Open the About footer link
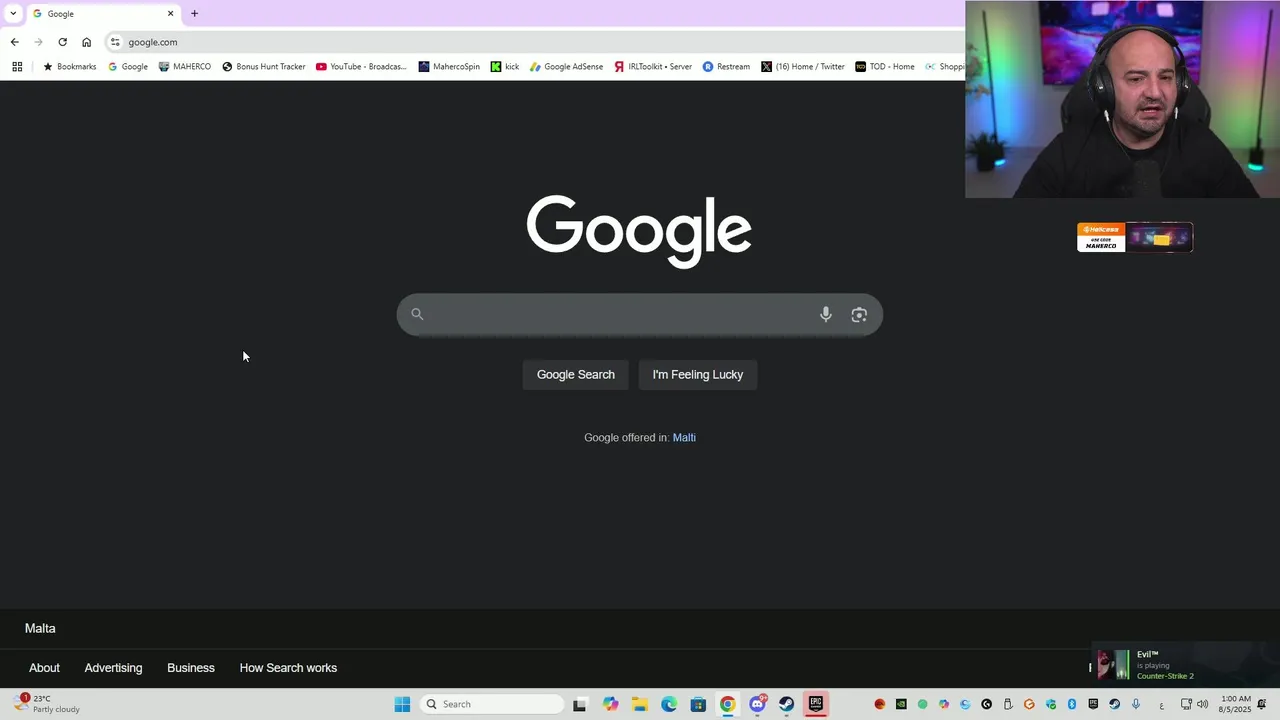 pos(44,668)
